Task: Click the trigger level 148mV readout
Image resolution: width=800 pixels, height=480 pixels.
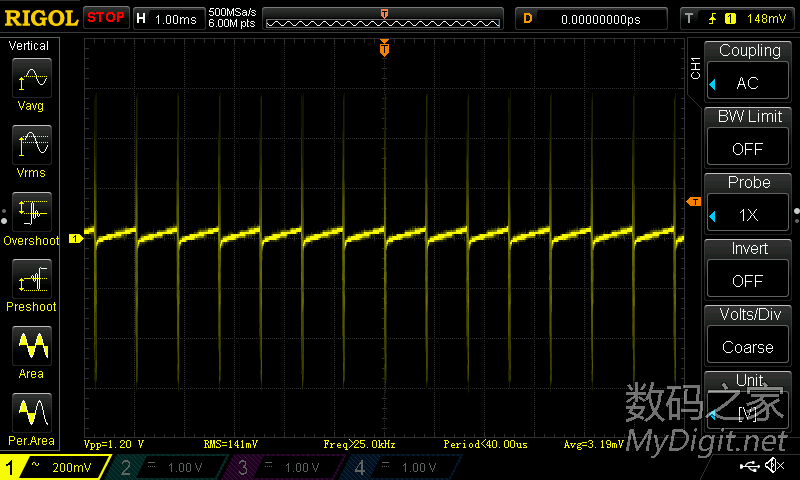Action: [766, 19]
